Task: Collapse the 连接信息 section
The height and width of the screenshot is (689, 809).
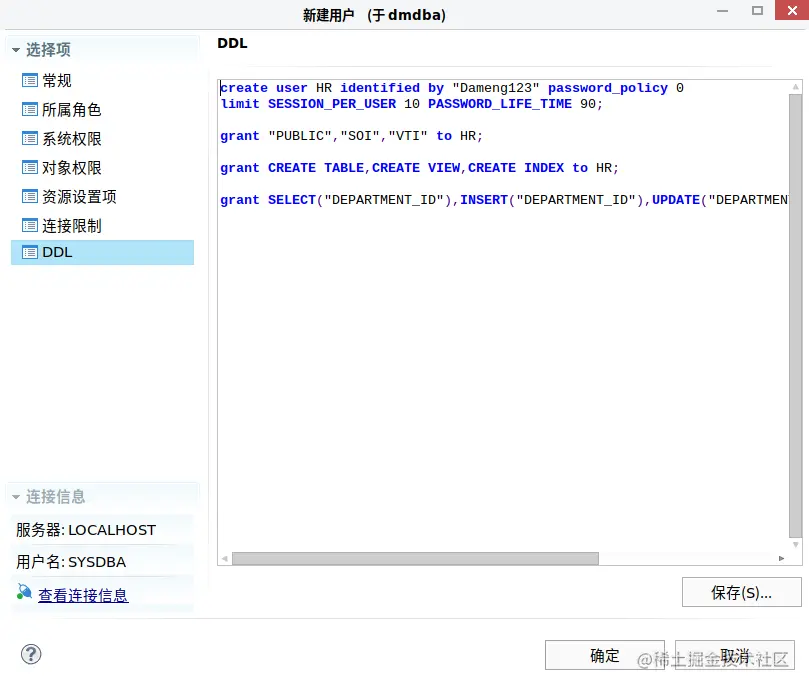Action: [16, 495]
